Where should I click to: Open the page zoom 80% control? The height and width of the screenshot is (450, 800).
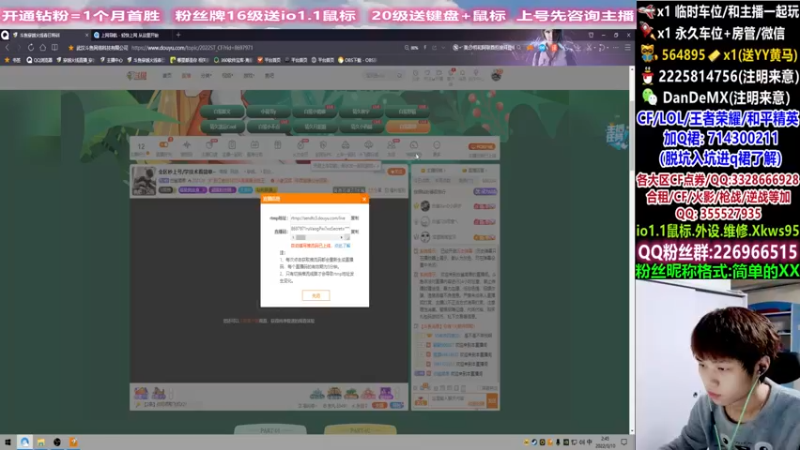pyautogui.click(x=411, y=47)
